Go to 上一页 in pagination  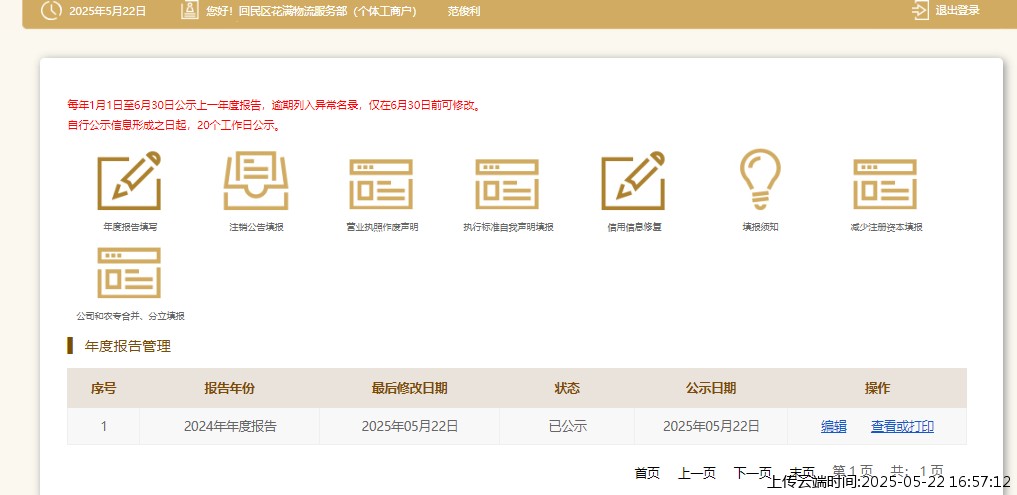click(x=697, y=473)
